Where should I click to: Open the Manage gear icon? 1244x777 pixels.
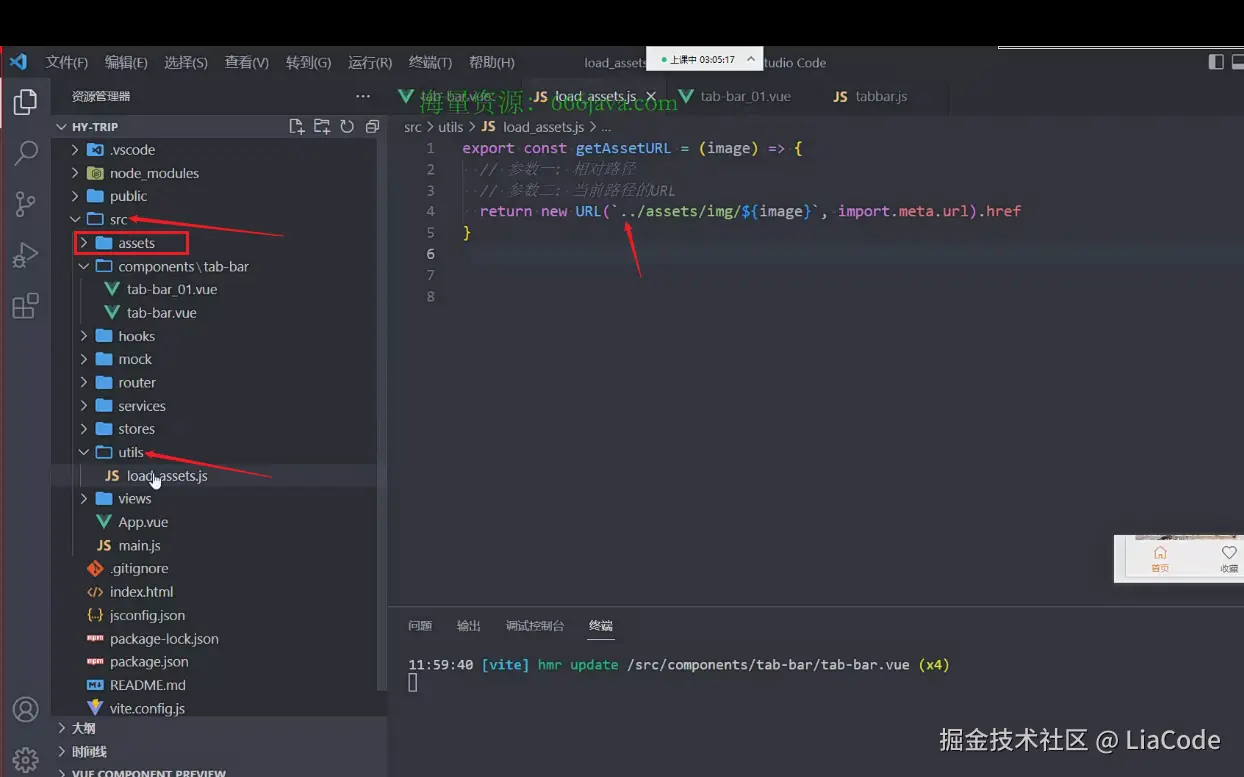pyautogui.click(x=25, y=760)
